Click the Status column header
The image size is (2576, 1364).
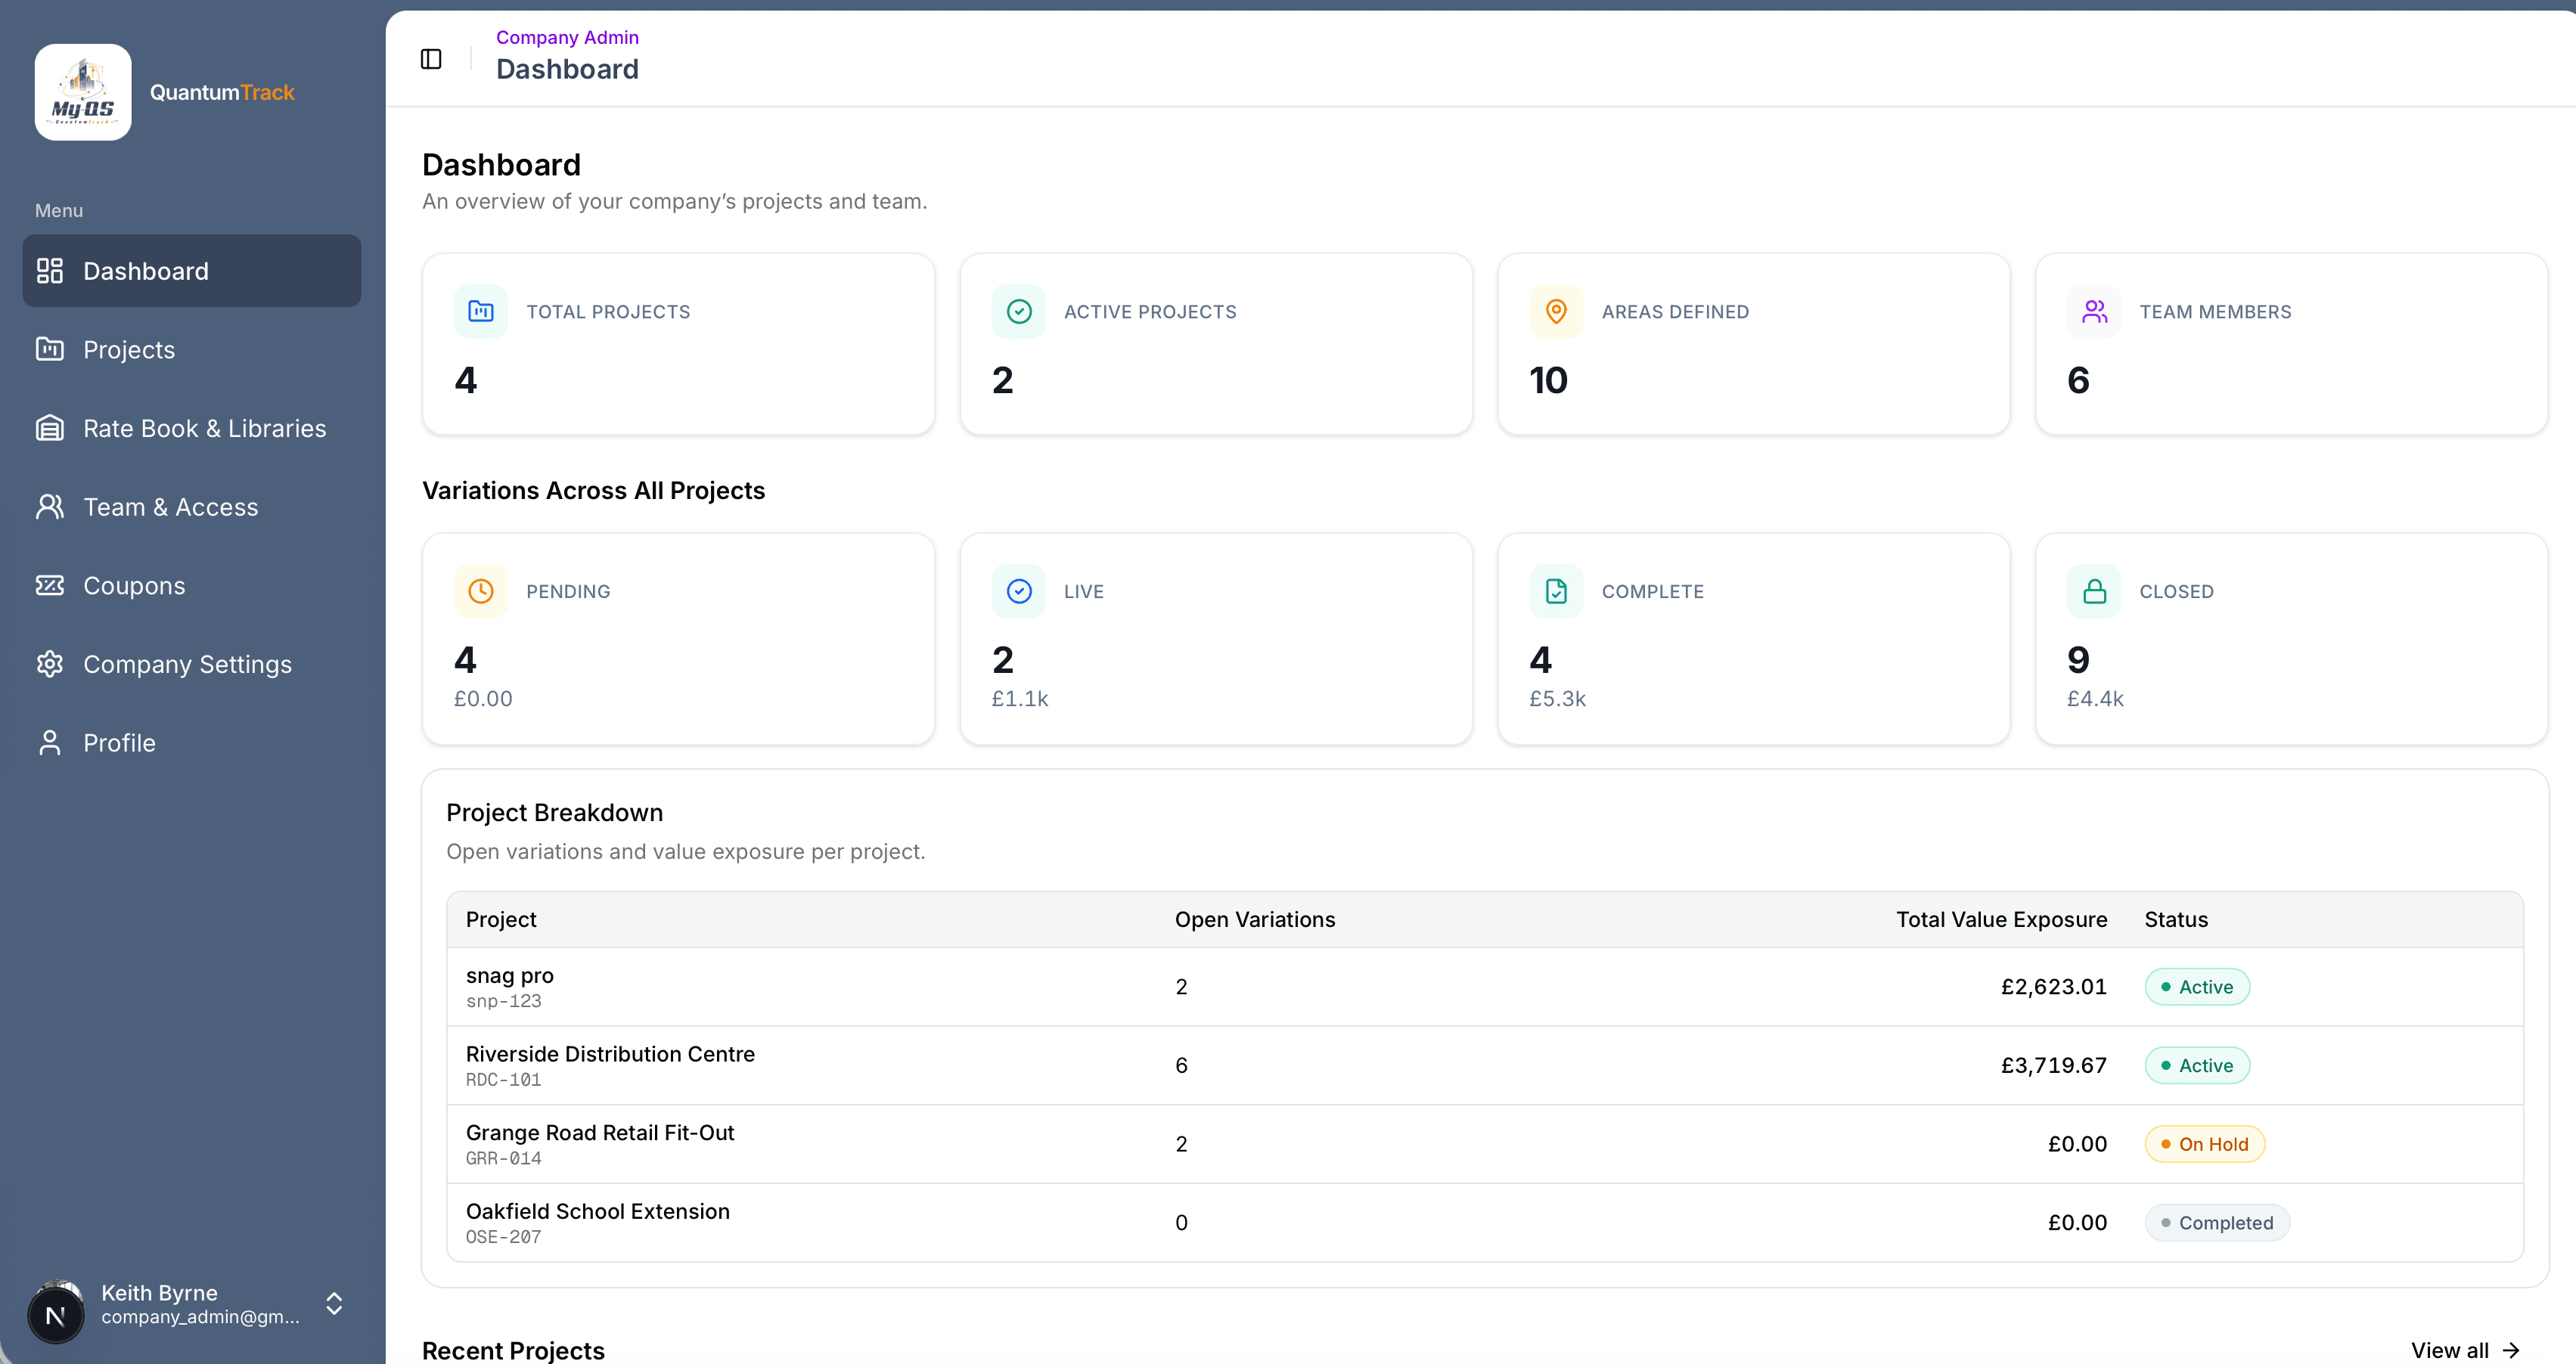(2176, 920)
